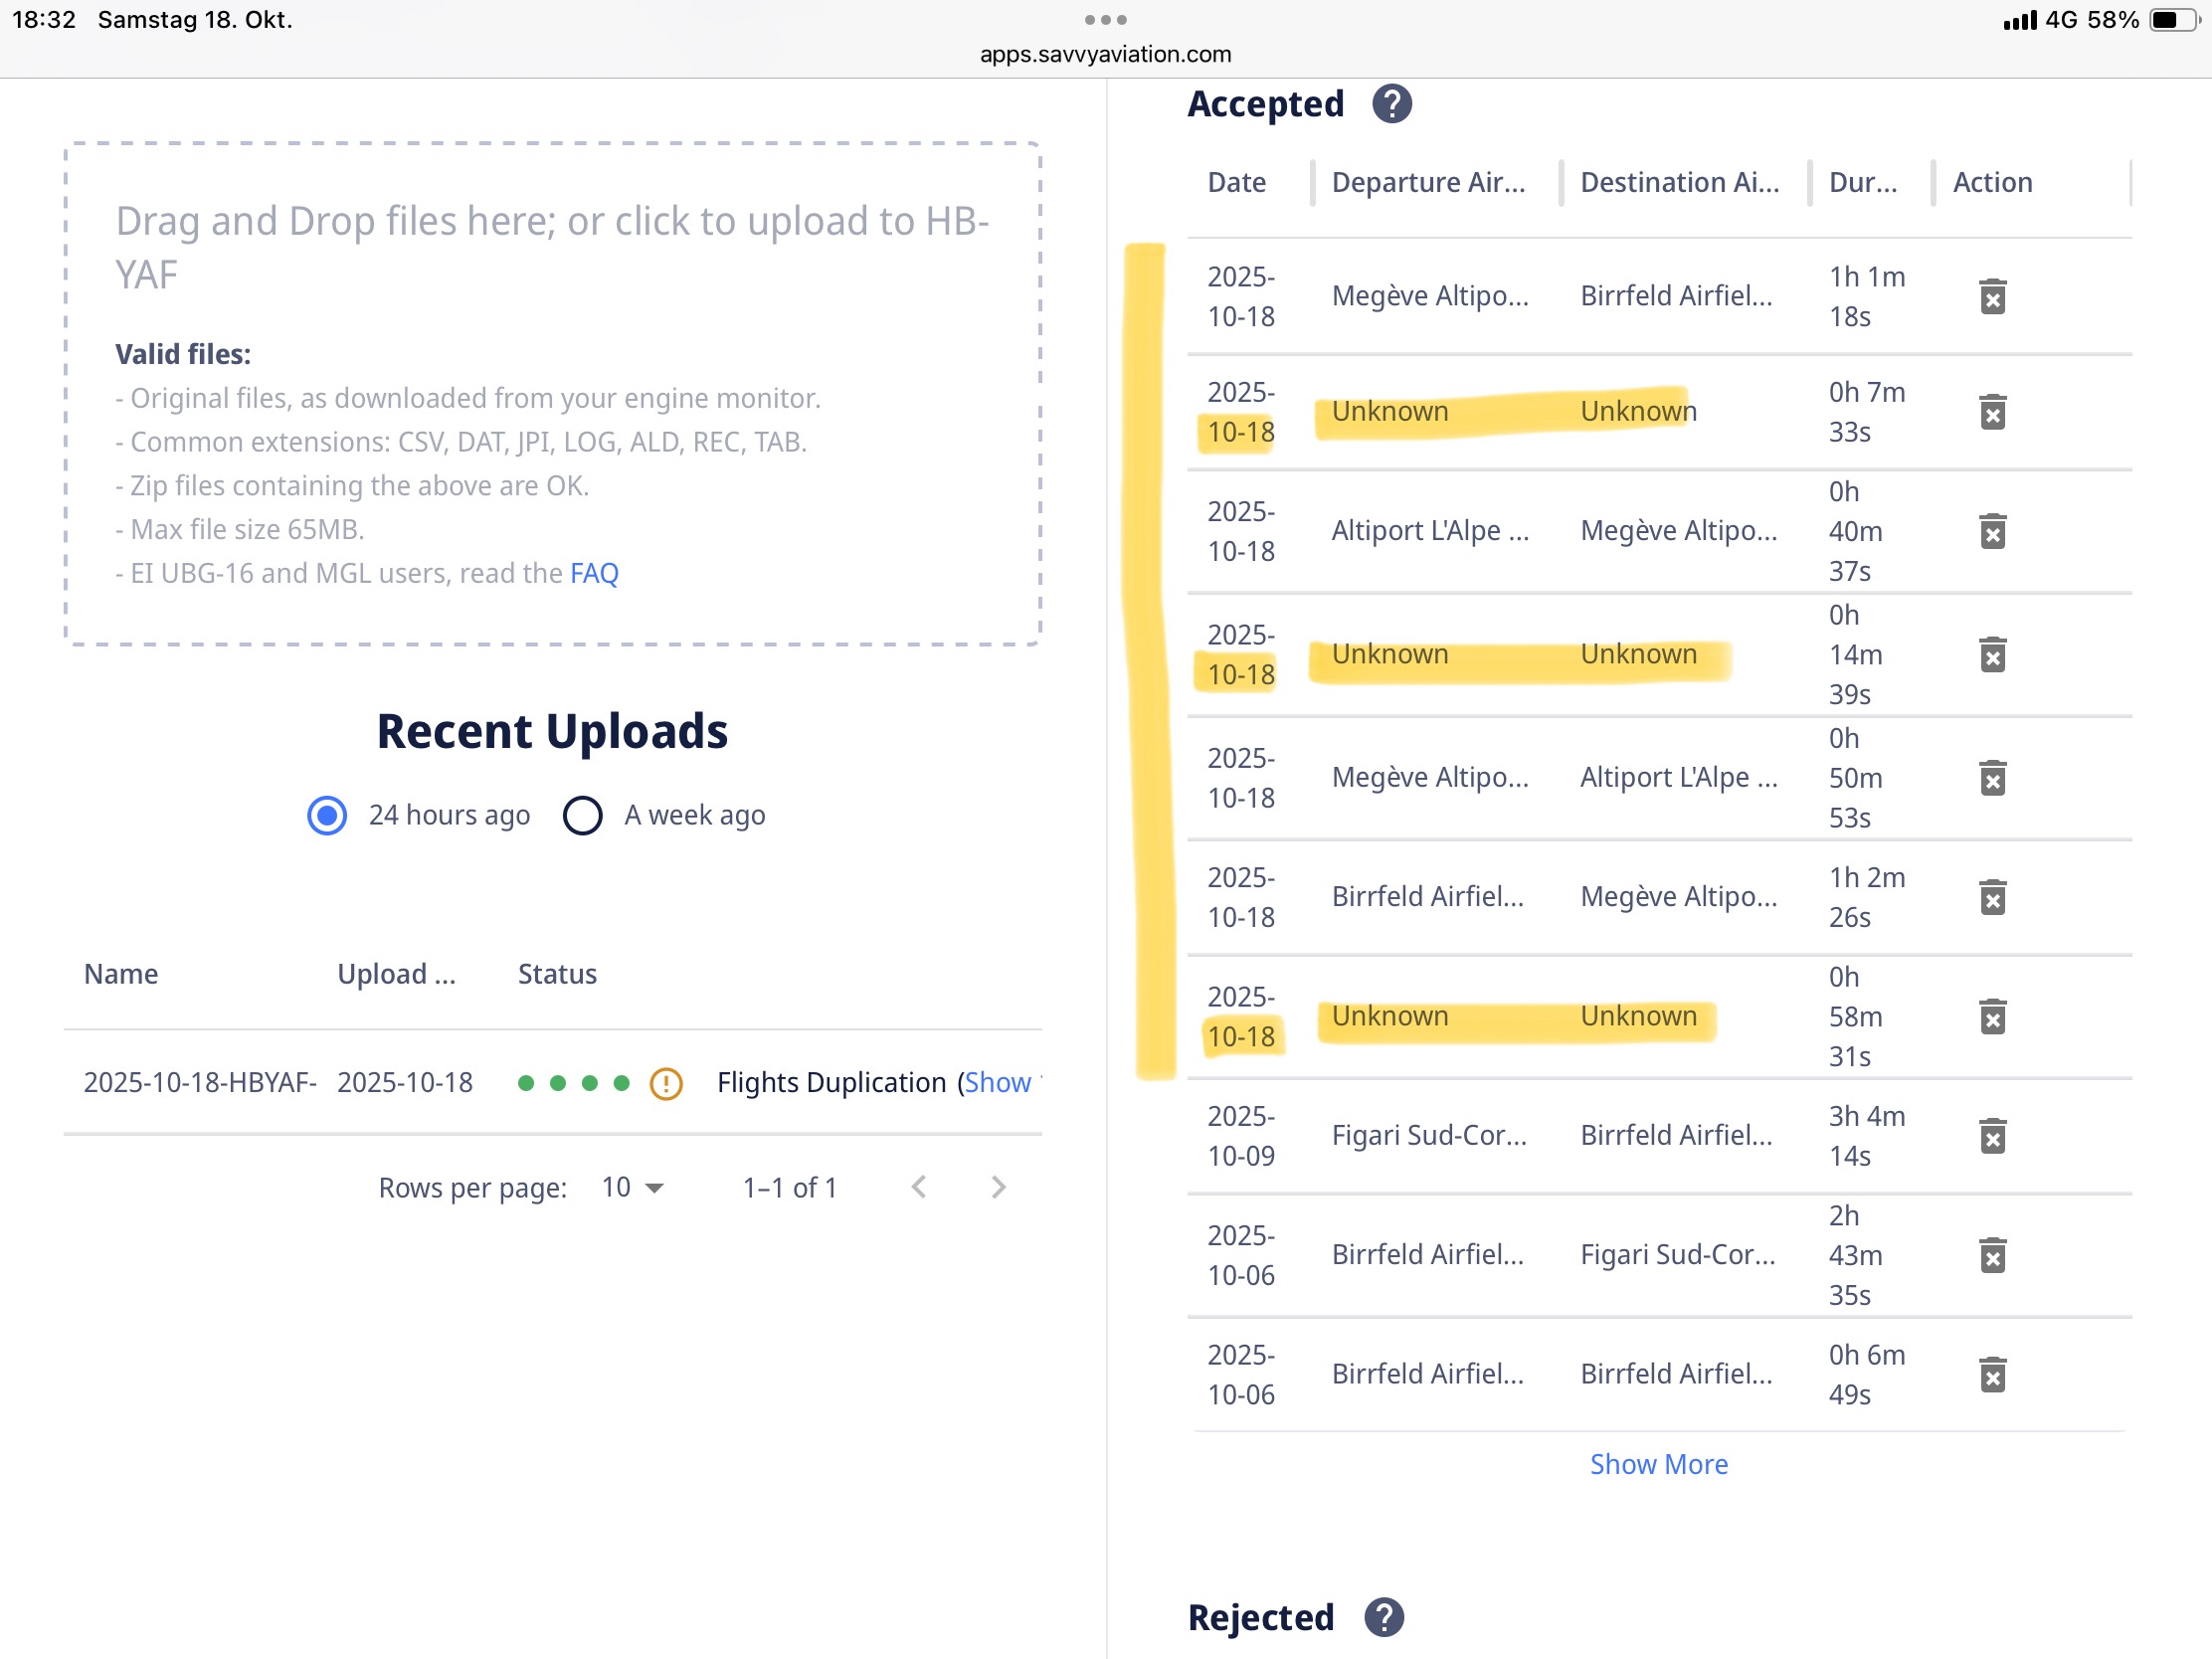Image resolution: width=2212 pixels, height=1659 pixels.
Task: Select the 24 hours ago radio button
Action: (x=327, y=815)
